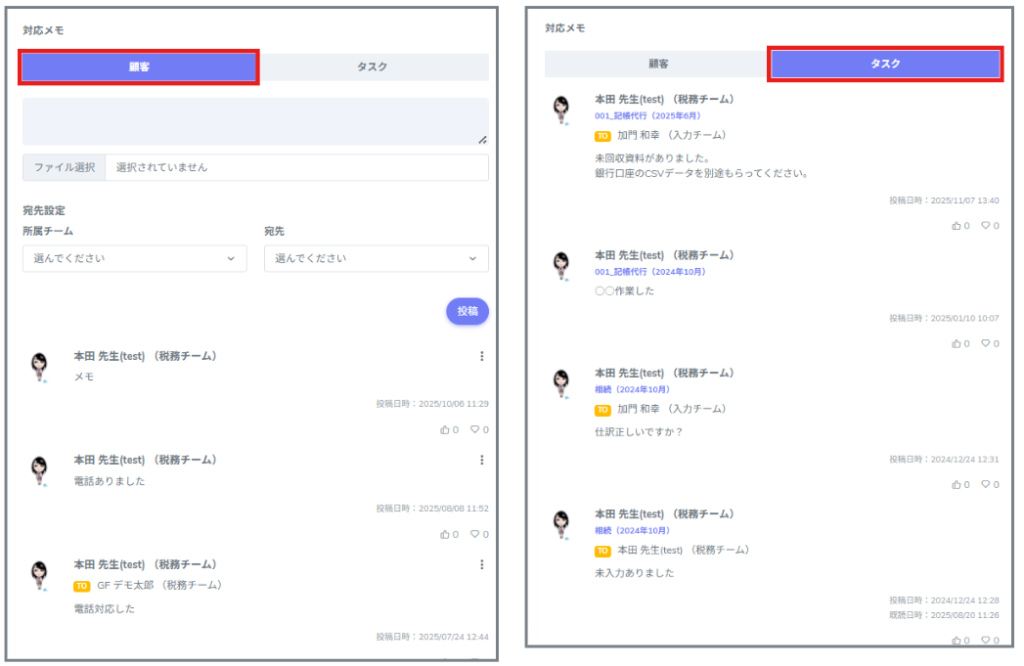Expand the 宛先 dropdown
1024x666 pixels.
(x=376, y=258)
